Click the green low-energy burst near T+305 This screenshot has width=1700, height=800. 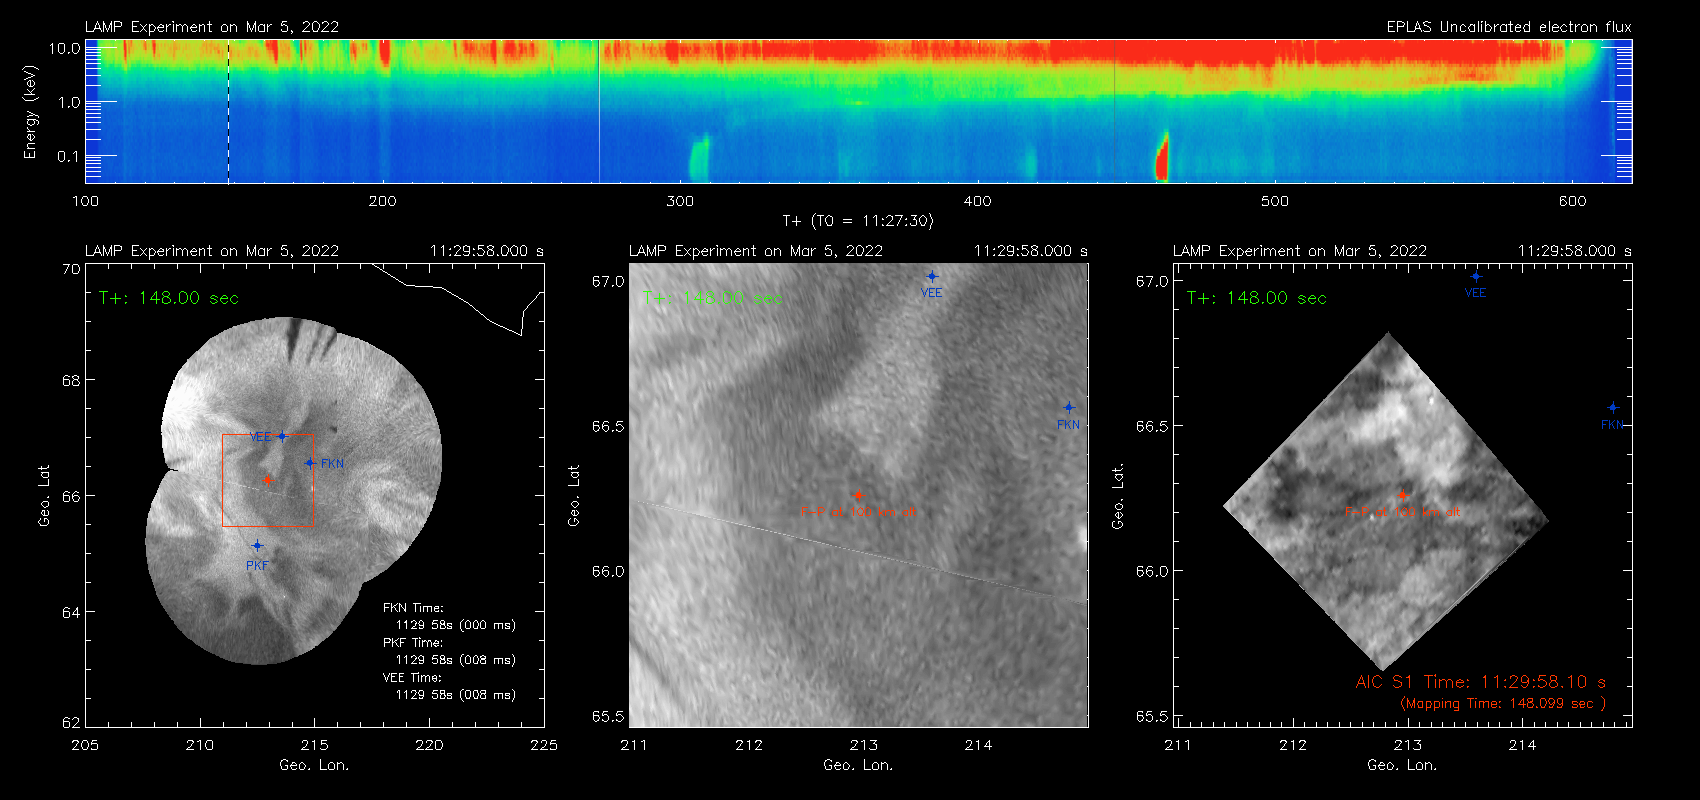pyautogui.click(x=698, y=158)
